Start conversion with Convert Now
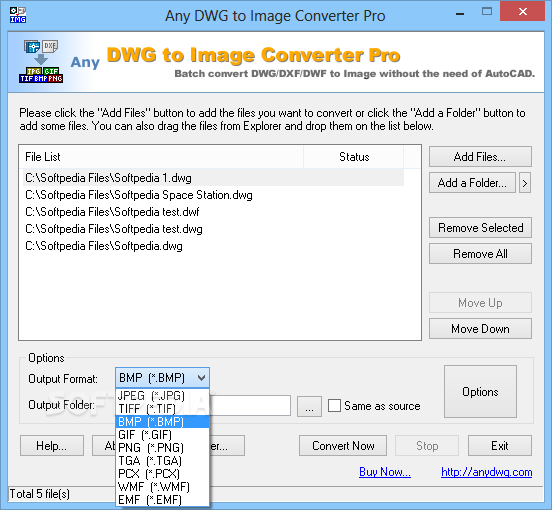 (x=343, y=446)
